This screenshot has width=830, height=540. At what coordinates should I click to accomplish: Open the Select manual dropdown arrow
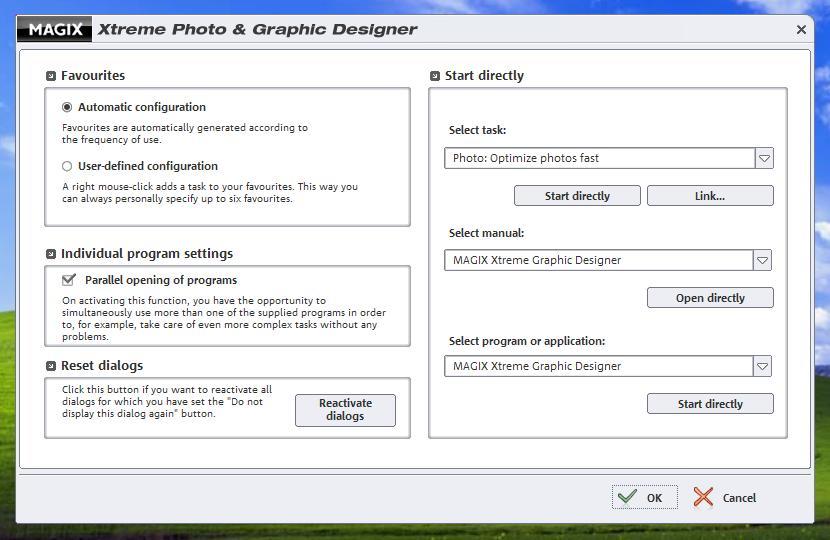(762, 260)
